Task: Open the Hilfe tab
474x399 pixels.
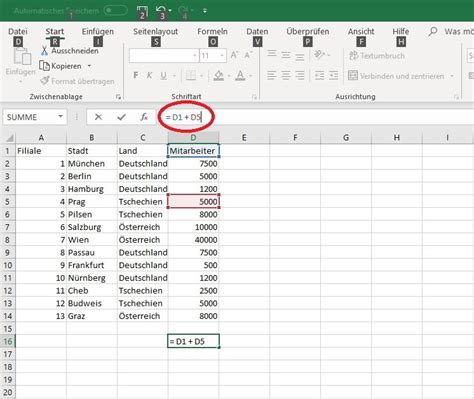Action: (x=401, y=31)
